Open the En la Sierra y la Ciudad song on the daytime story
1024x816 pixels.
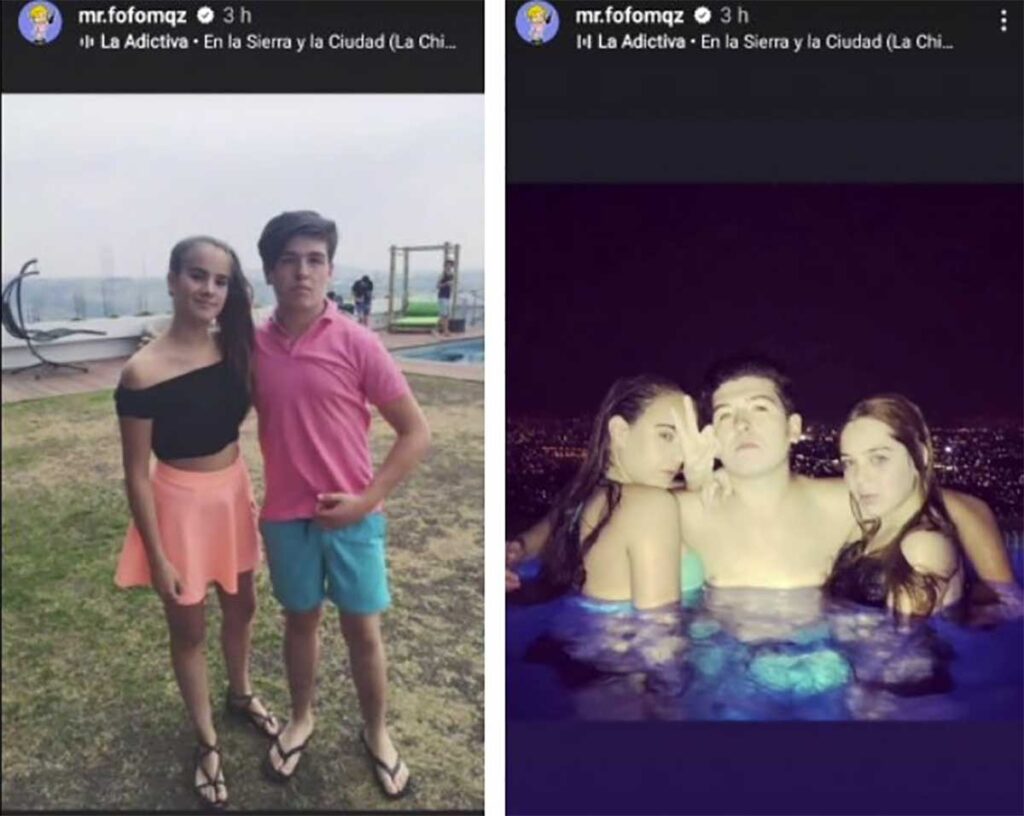[330, 42]
